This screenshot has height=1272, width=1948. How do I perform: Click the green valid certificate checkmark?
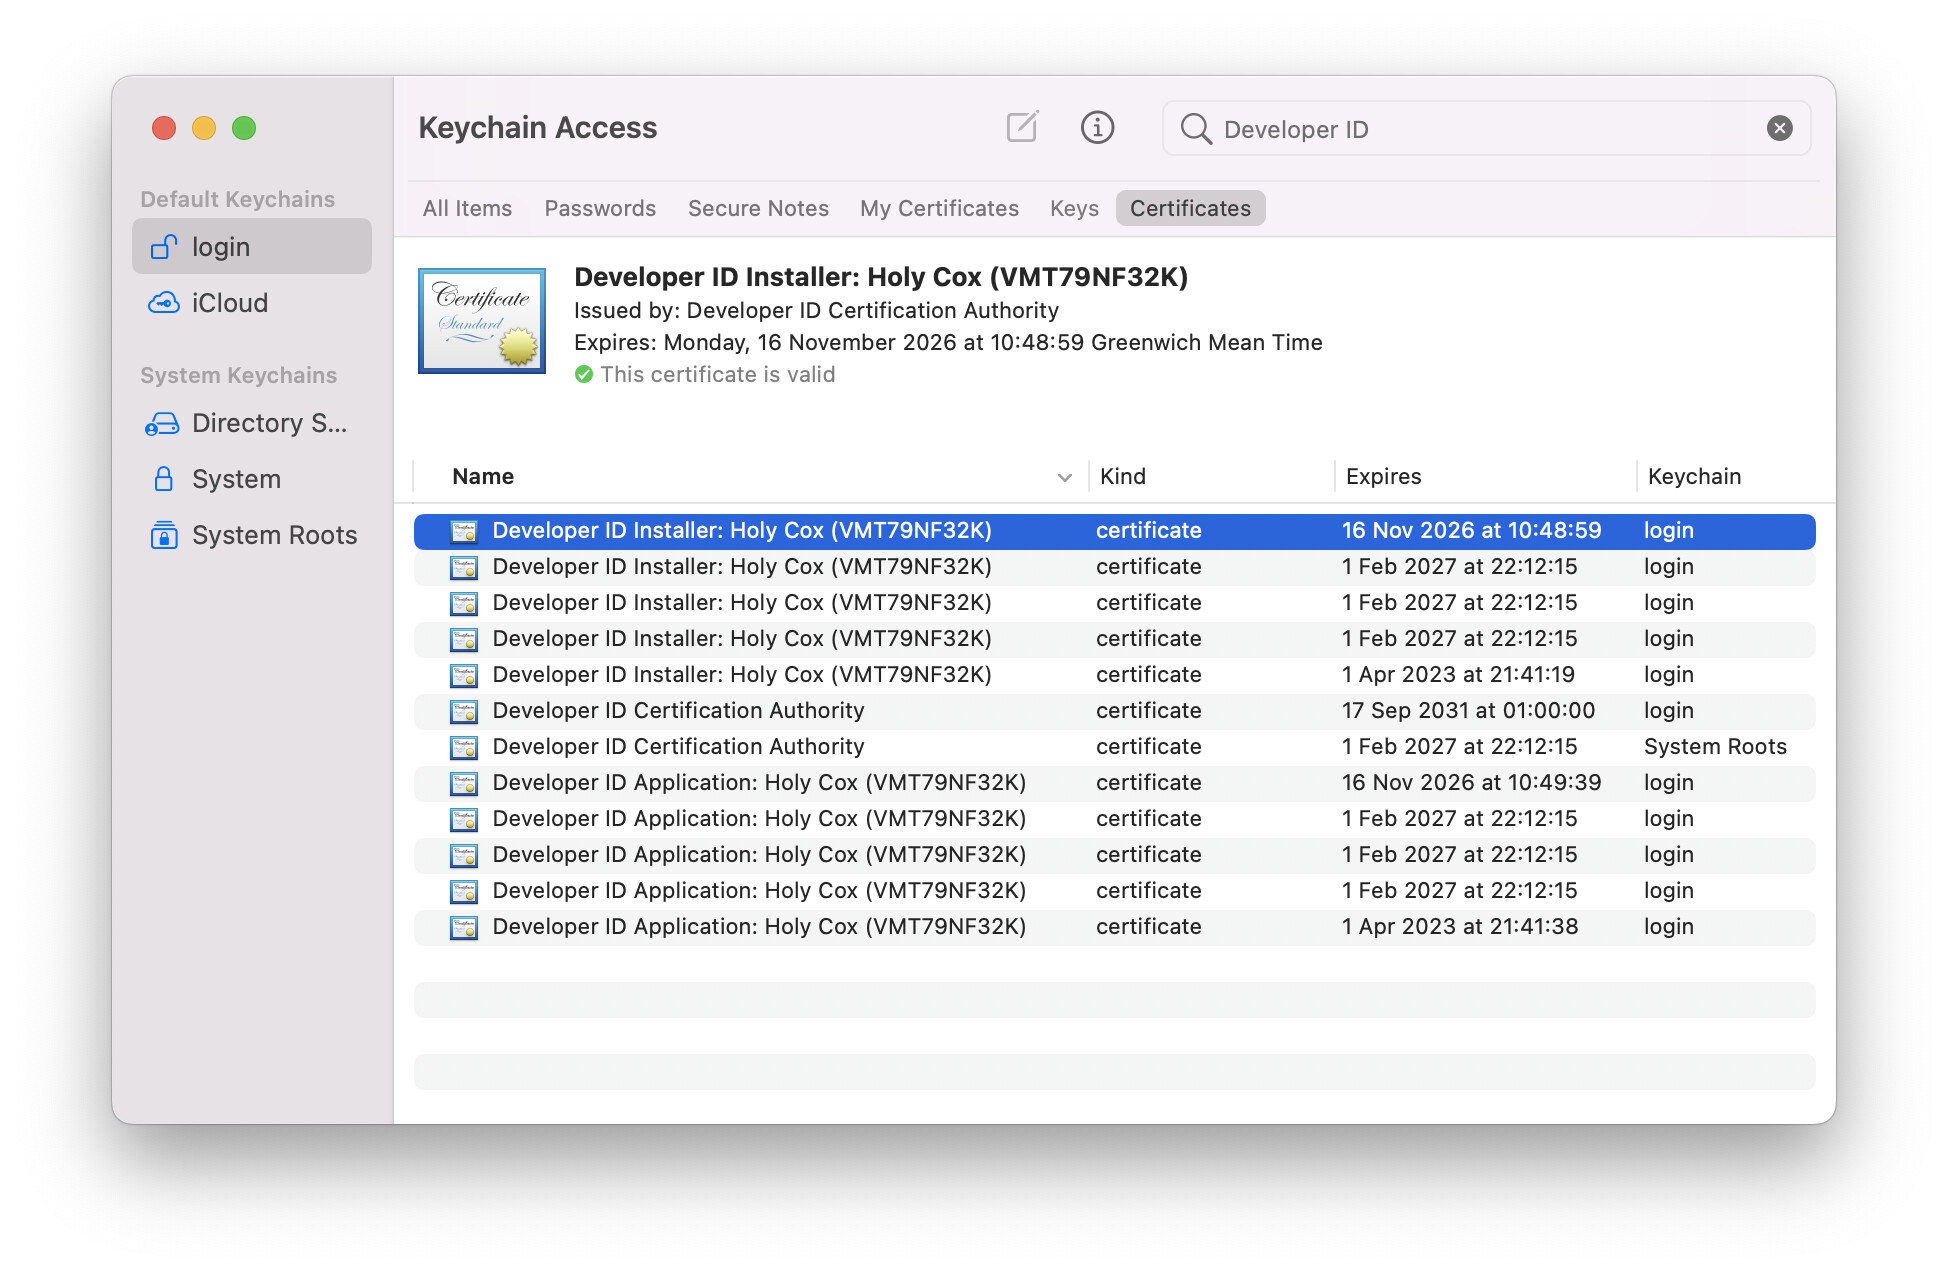tap(584, 375)
